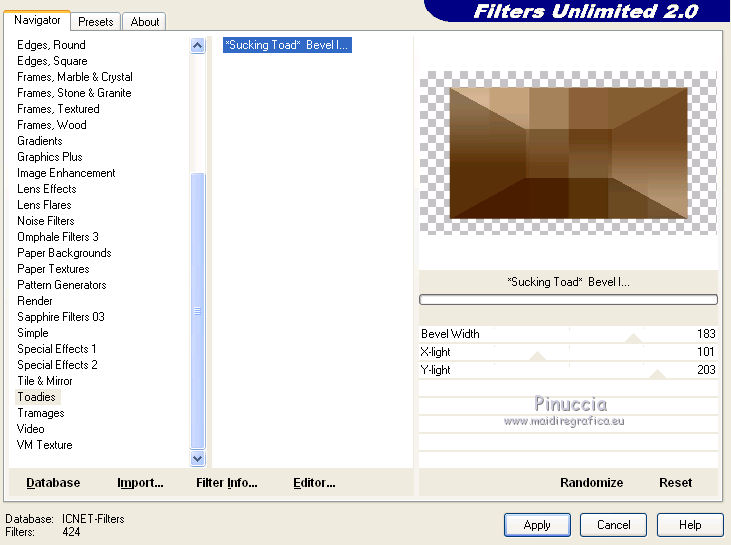Click the Bevel Width slider

pos(568,334)
